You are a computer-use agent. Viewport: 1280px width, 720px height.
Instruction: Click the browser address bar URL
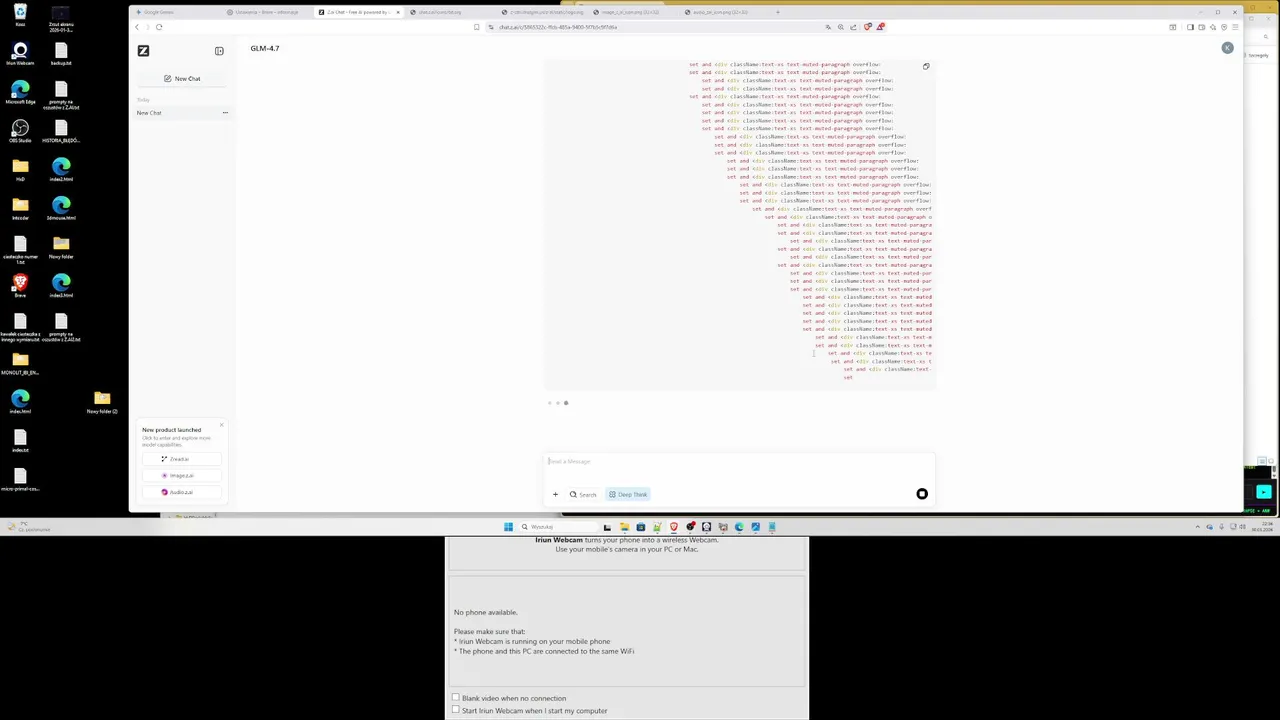(x=558, y=27)
